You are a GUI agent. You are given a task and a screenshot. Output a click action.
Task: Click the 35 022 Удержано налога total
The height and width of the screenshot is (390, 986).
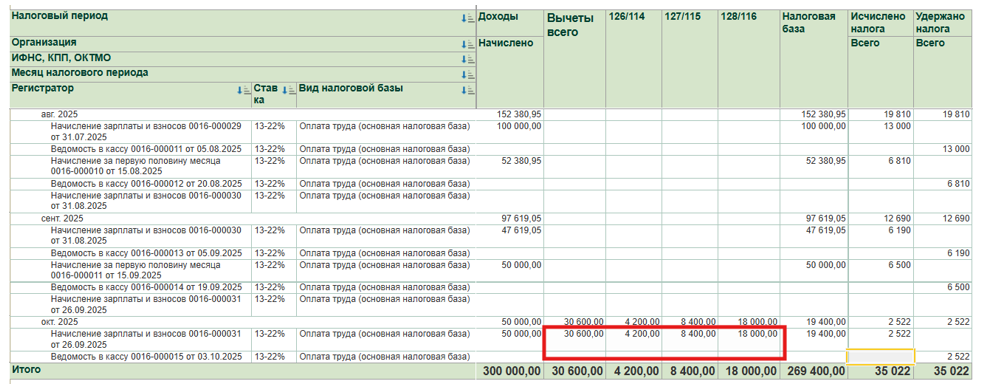click(x=952, y=372)
